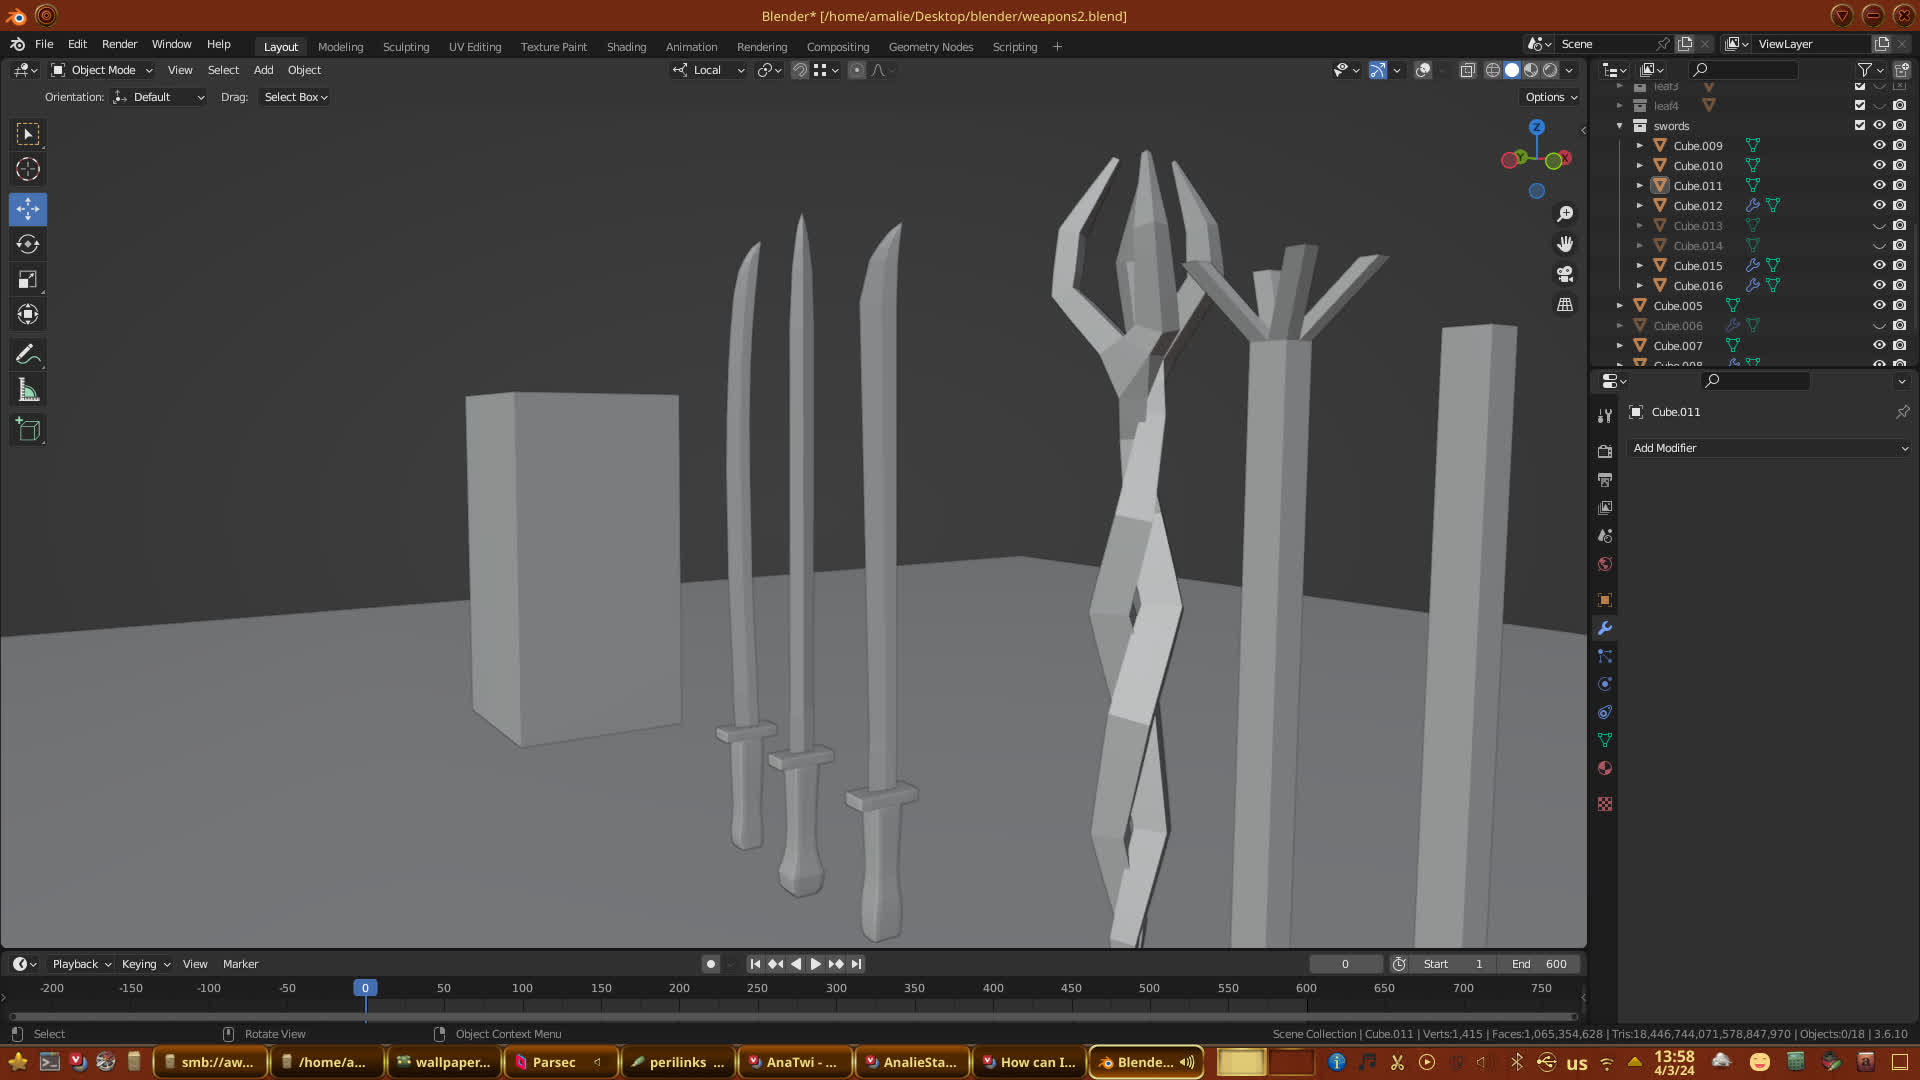The image size is (1920, 1080).
Task: Open the Object Mode dropdown
Action: coord(102,70)
